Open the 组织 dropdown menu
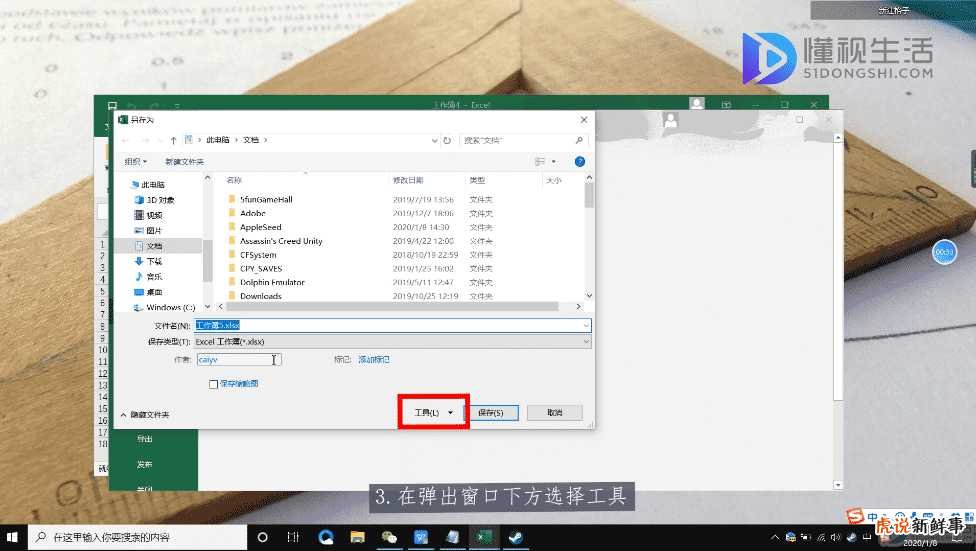The height and width of the screenshot is (551, 976). point(135,161)
